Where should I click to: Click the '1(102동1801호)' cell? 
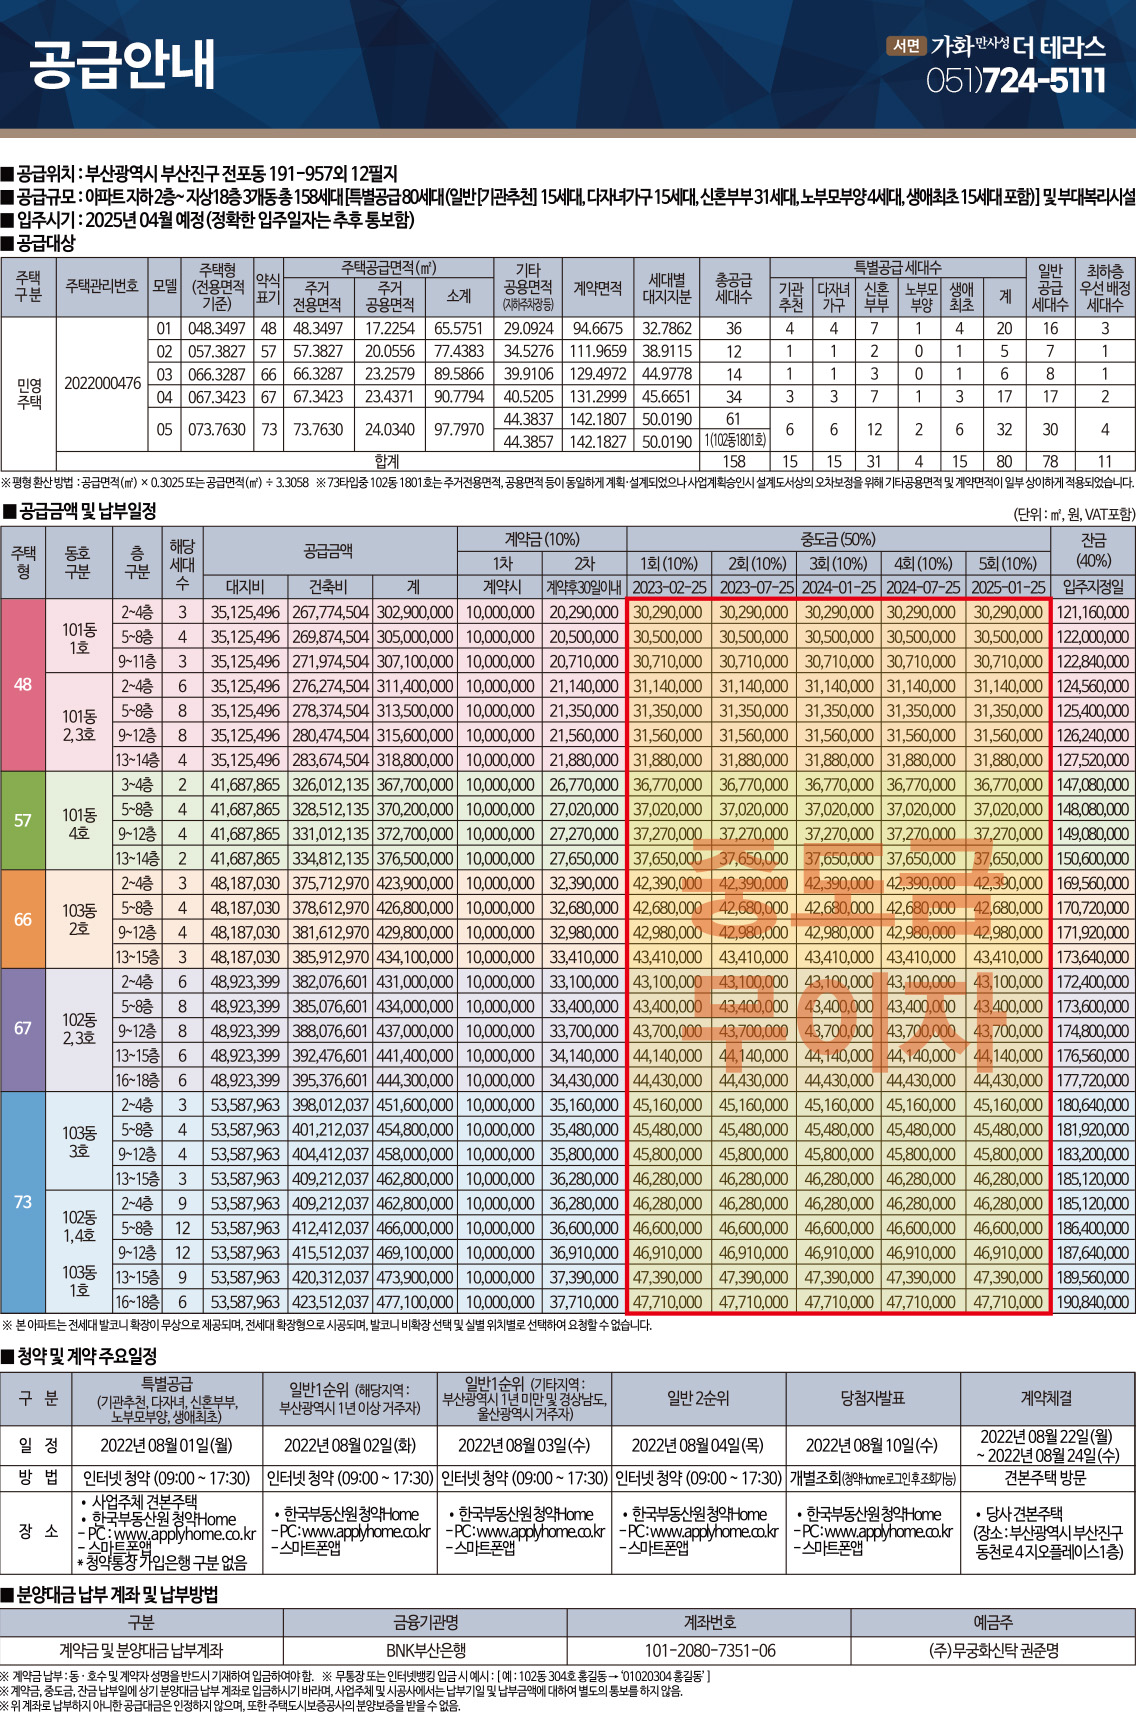(734, 441)
